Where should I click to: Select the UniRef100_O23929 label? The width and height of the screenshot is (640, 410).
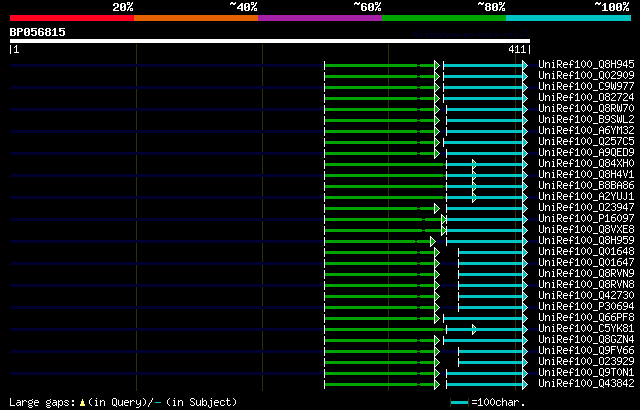coord(586,362)
